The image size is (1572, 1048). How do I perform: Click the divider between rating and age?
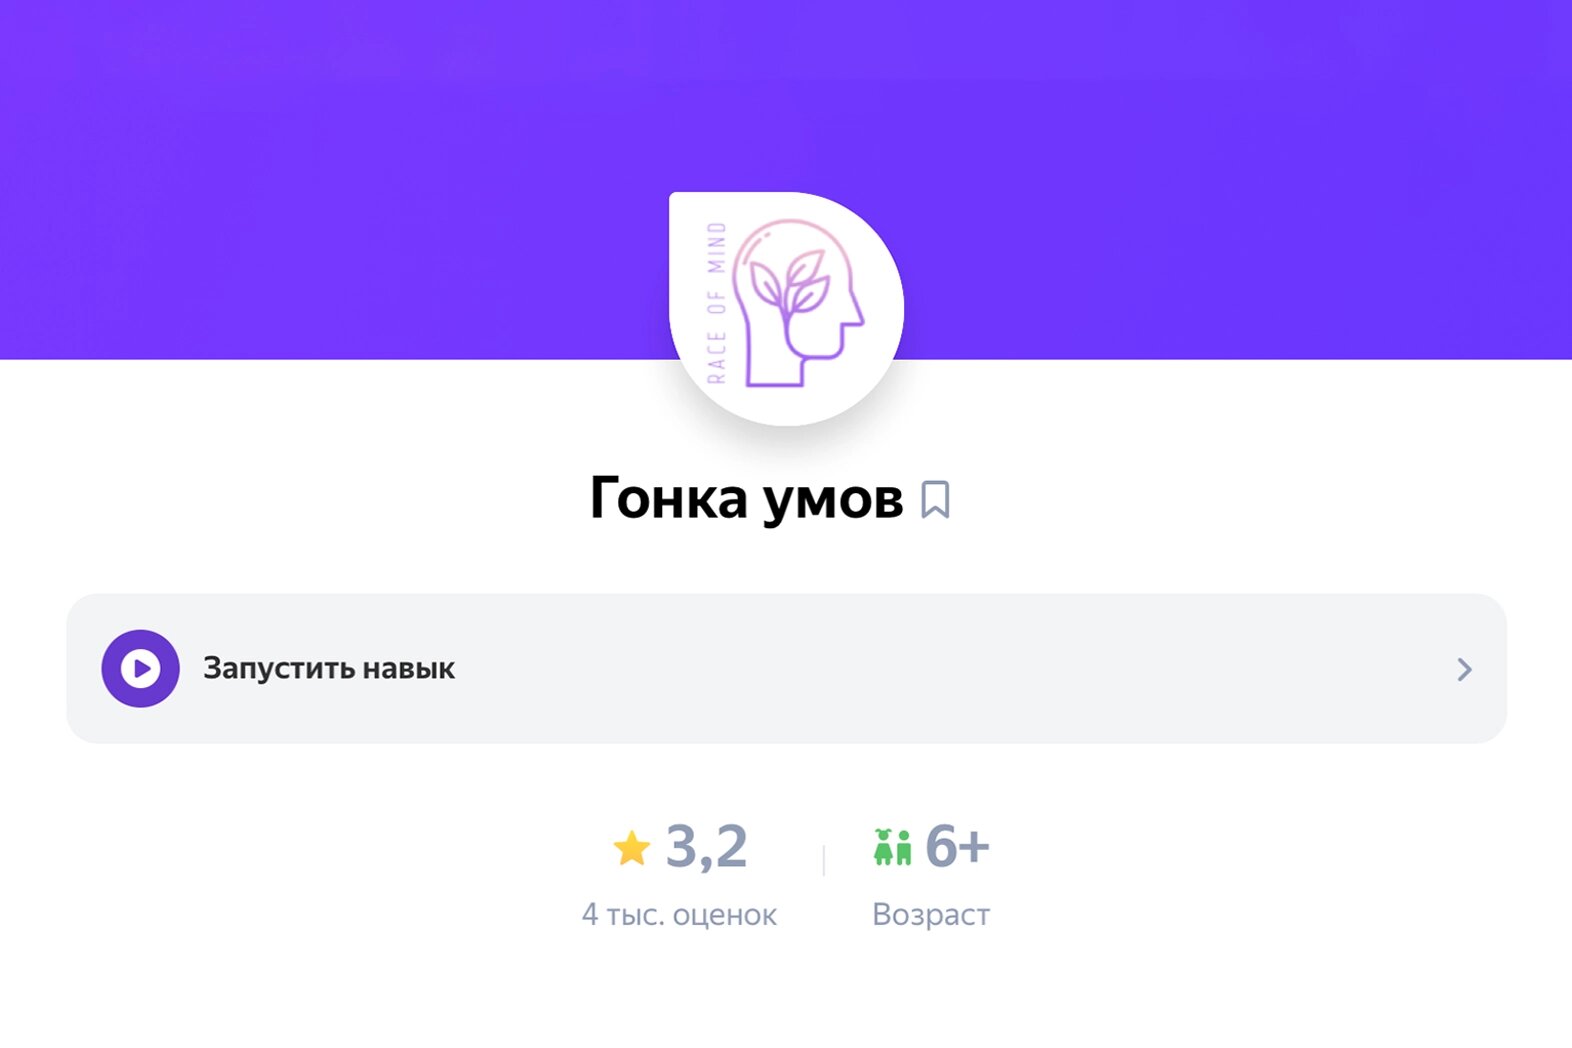pos(824,860)
